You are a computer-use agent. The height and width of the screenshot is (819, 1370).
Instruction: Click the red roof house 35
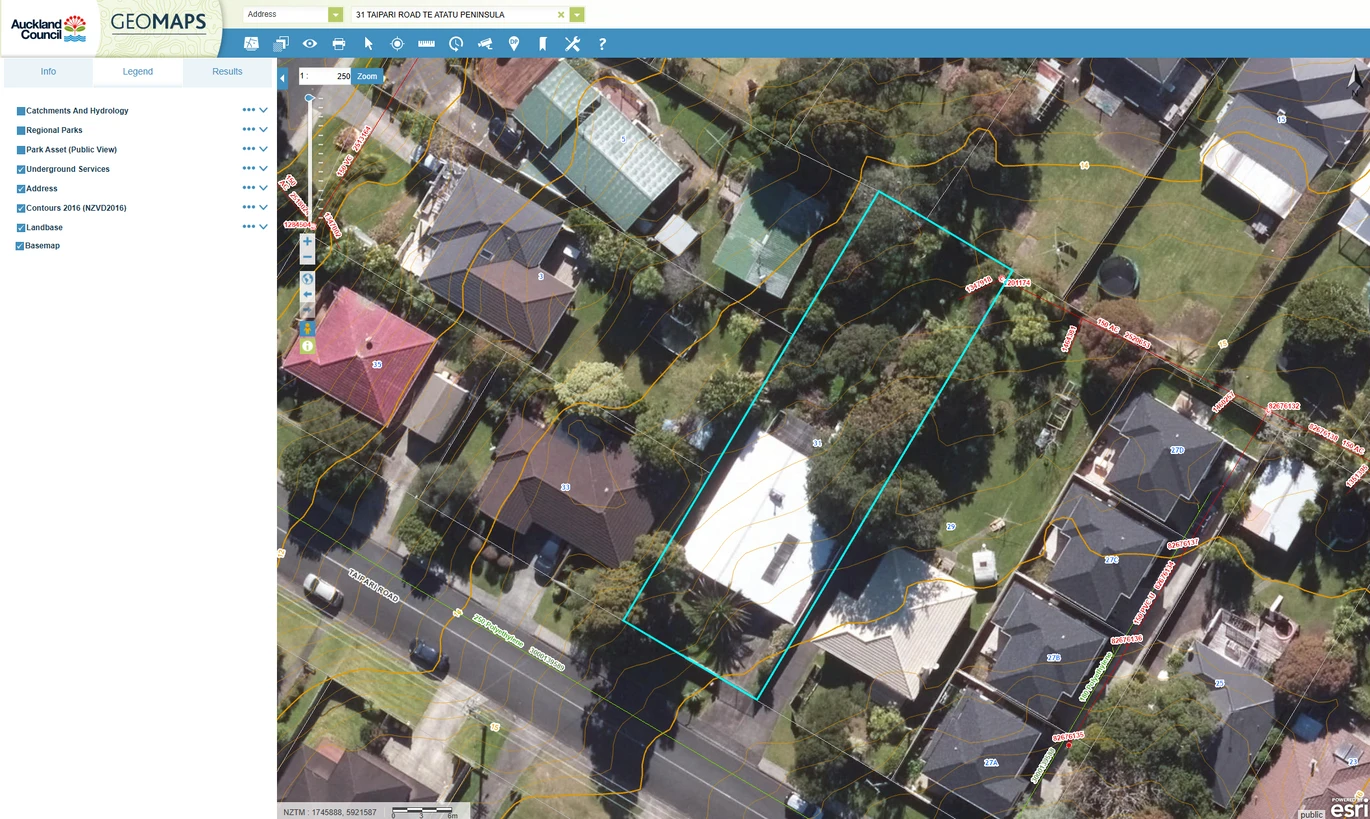pos(358,355)
